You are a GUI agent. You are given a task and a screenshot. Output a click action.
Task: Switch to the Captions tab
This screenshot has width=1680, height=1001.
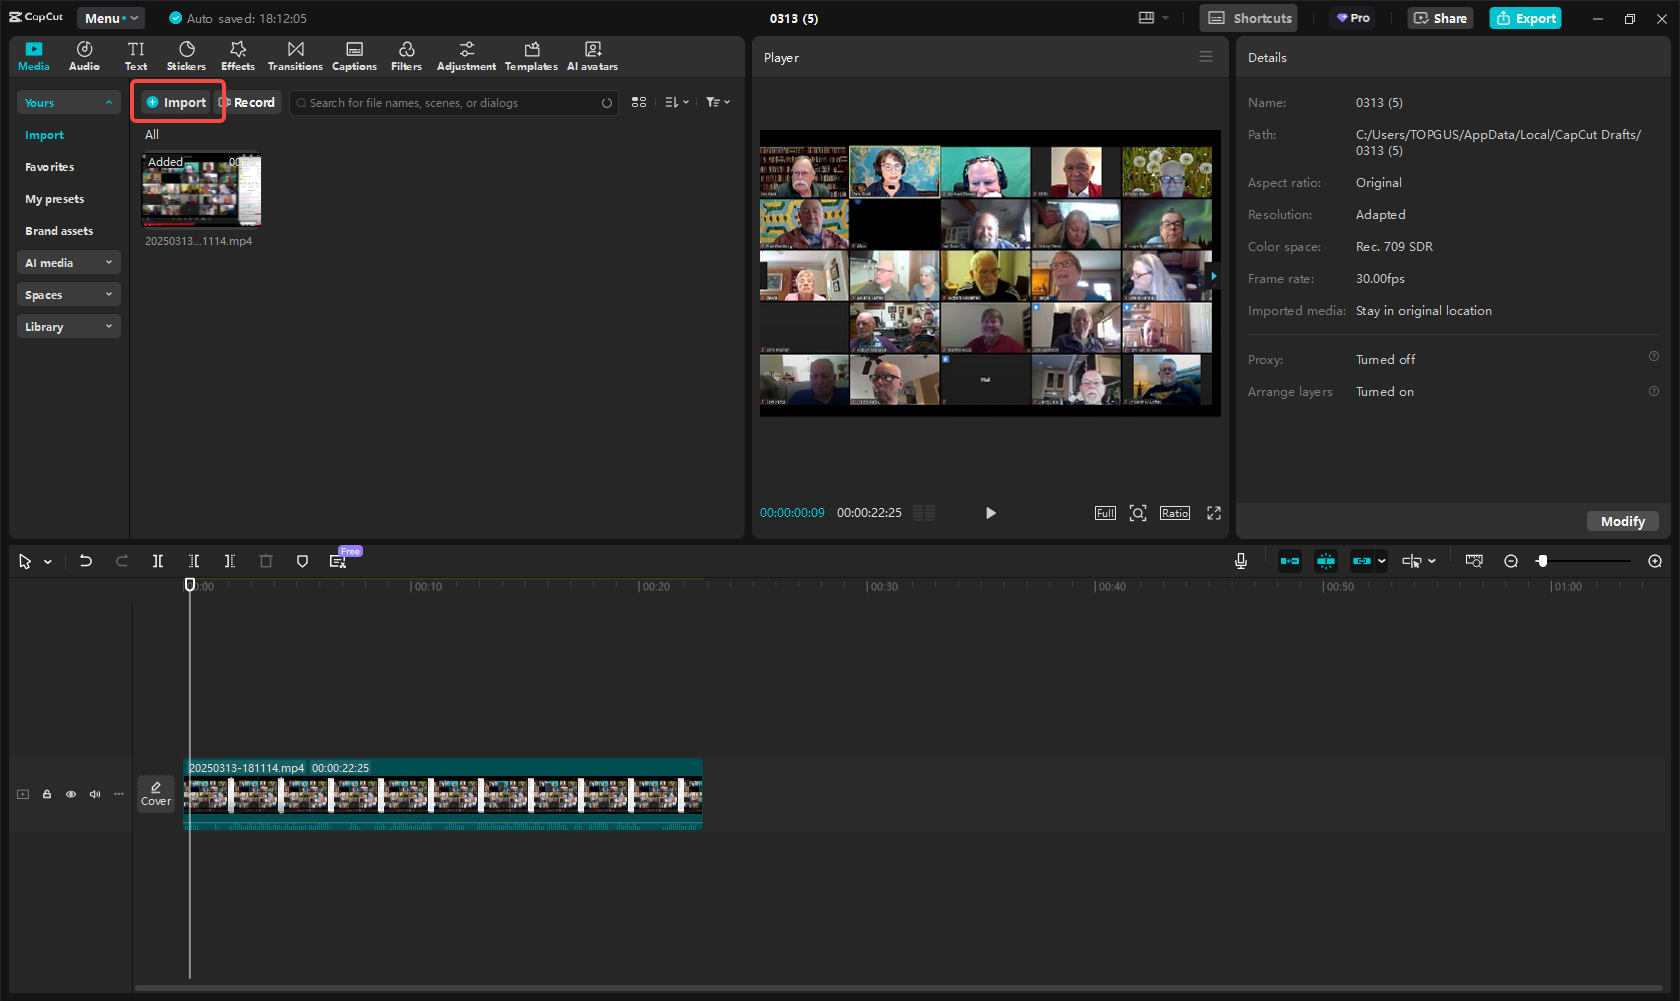[354, 56]
